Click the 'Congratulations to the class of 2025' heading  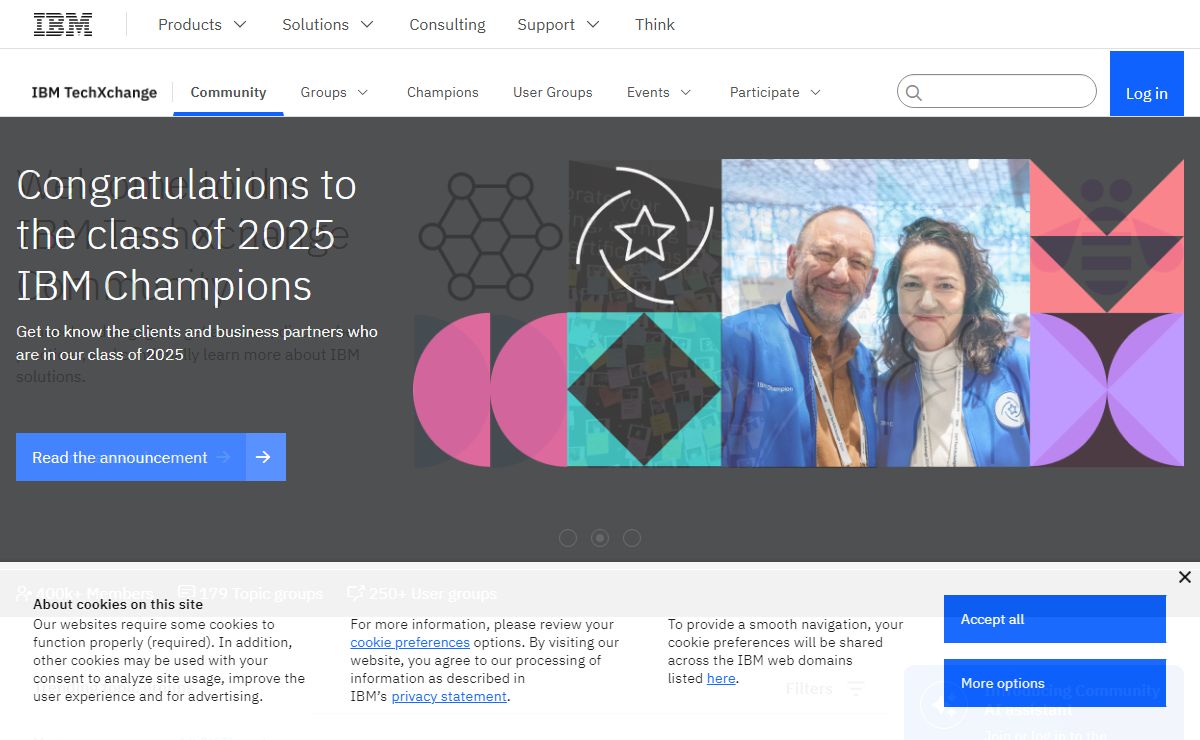187,235
